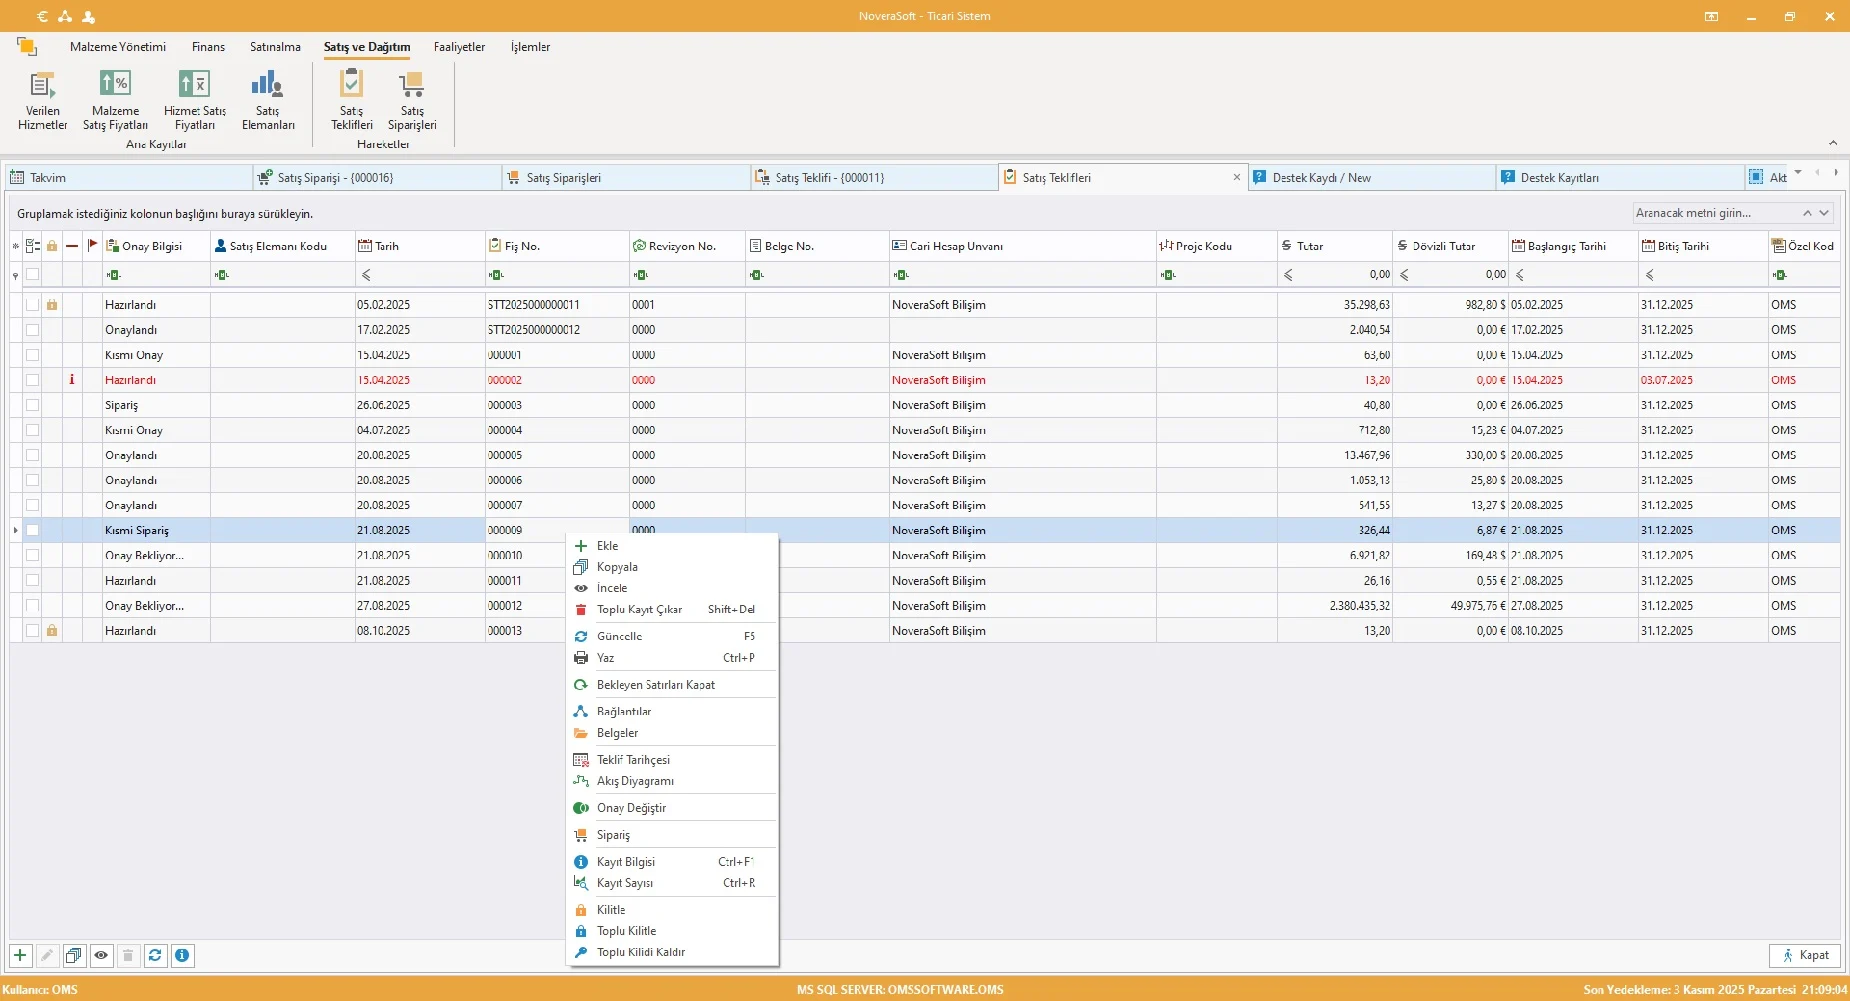
Task: Tick the checkbox for Kısmi Sipariş row
Action: click(x=33, y=531)
